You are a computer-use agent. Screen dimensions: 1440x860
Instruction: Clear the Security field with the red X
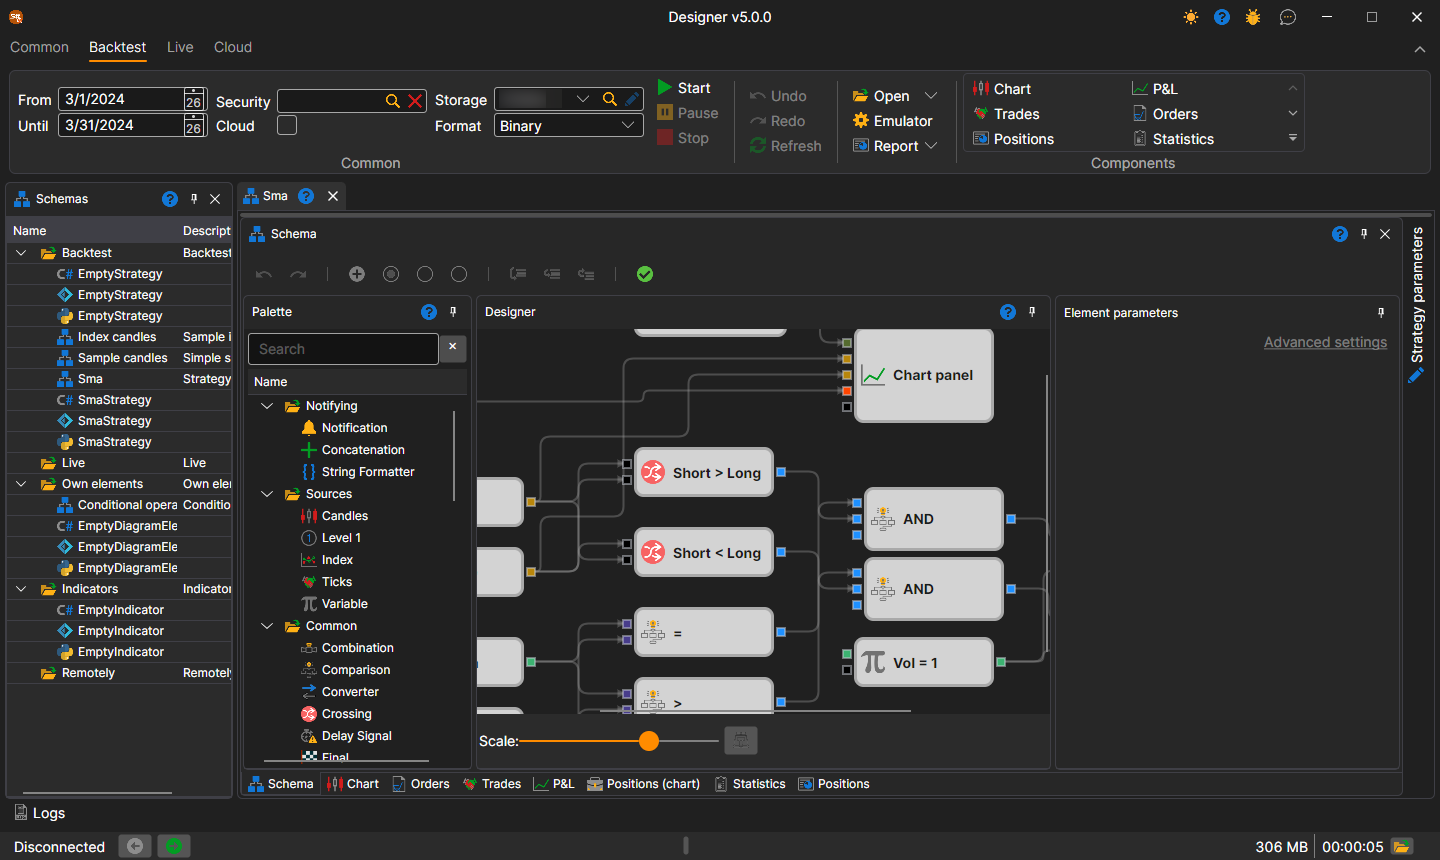point(415,101)
